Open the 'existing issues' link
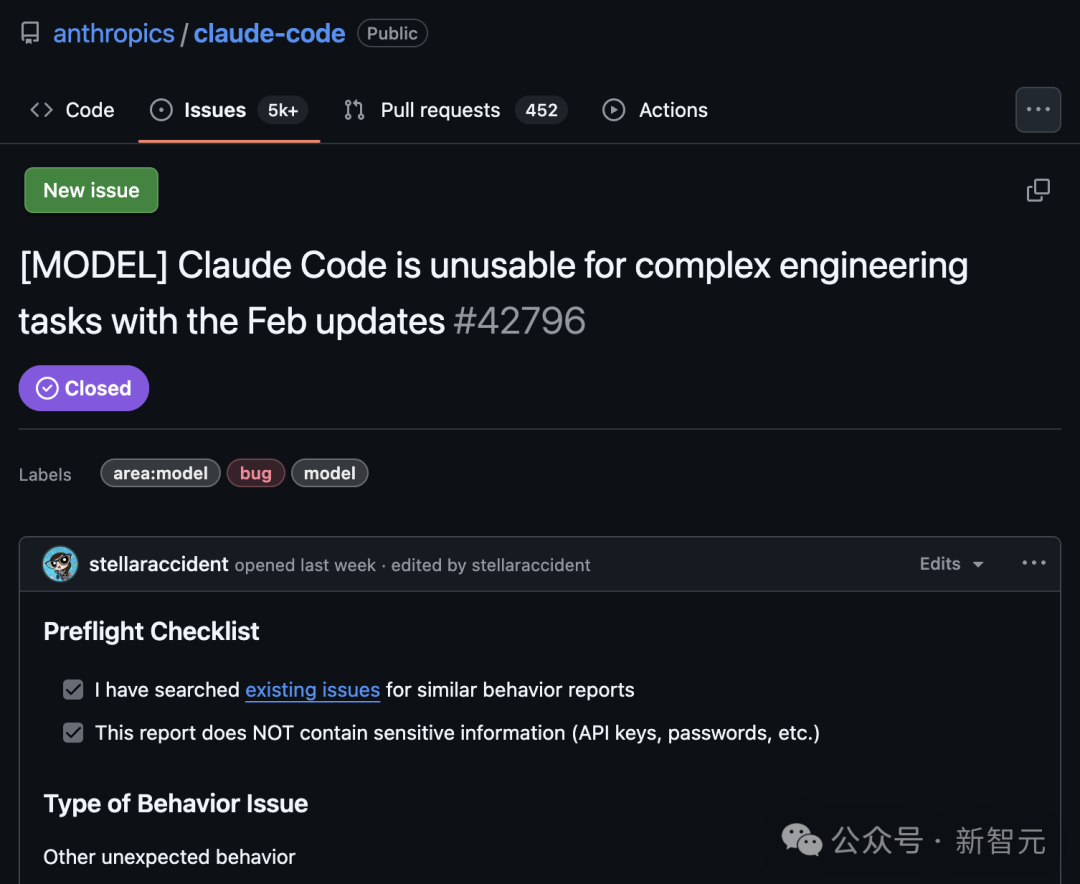This screenshot has height=884, width=1080. click(x=312, y=689)
